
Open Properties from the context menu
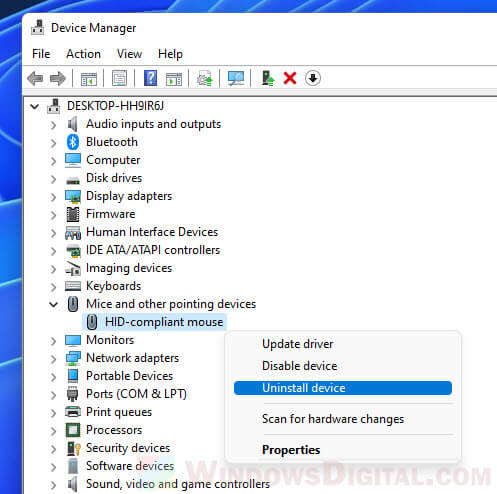pos(343,450)
